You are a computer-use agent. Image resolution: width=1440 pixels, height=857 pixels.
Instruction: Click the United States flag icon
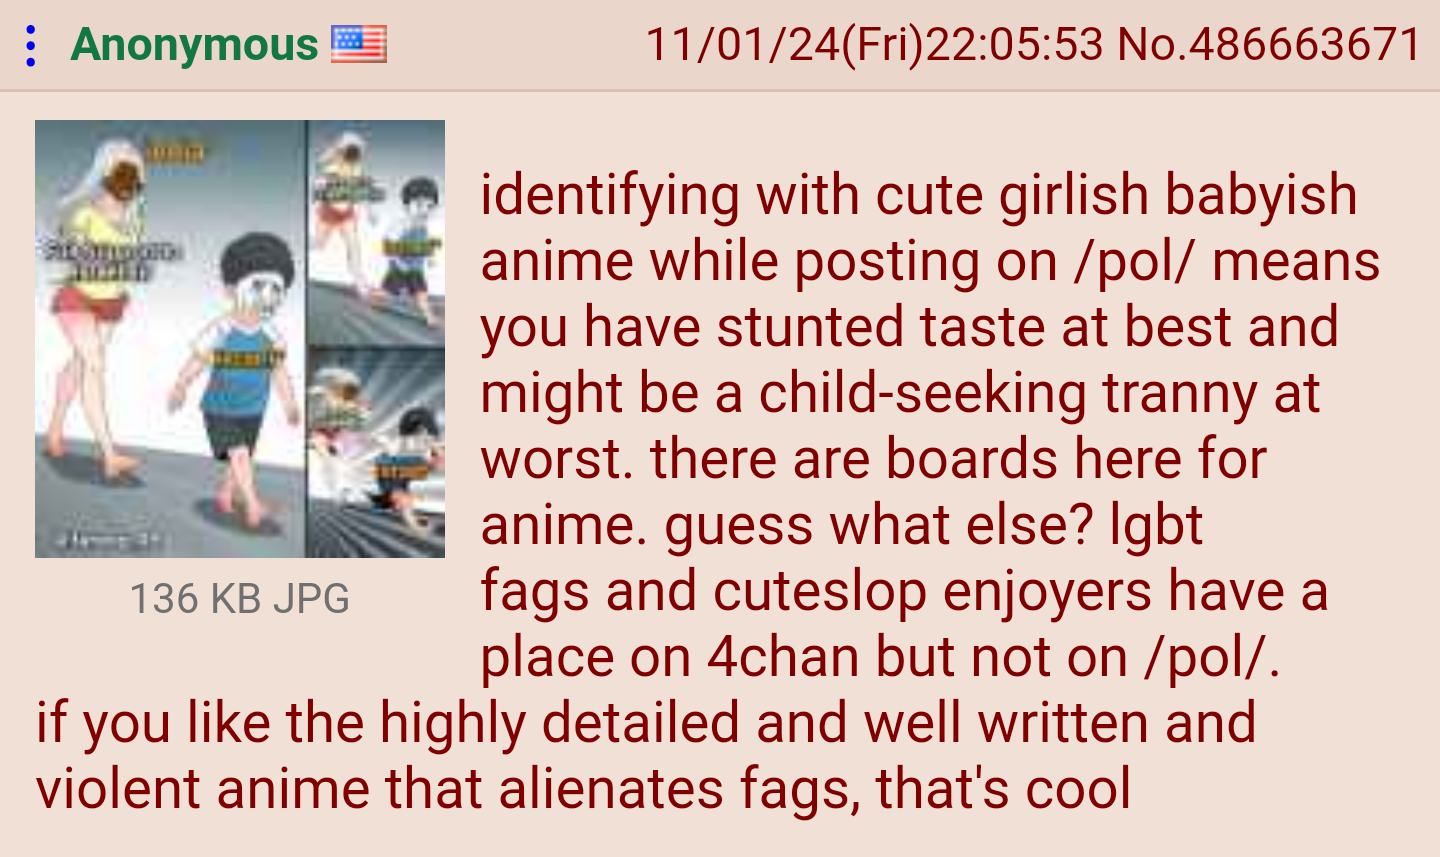pos(358,44)
